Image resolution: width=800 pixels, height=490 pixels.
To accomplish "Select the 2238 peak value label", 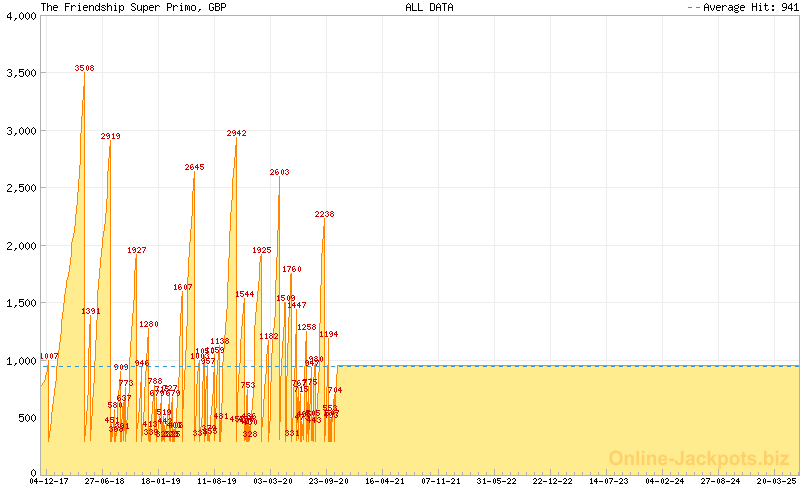I will coord(324,214).
